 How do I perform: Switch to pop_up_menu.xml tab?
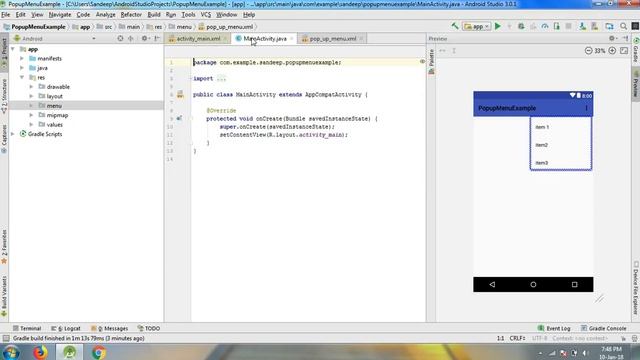[333, 38]
